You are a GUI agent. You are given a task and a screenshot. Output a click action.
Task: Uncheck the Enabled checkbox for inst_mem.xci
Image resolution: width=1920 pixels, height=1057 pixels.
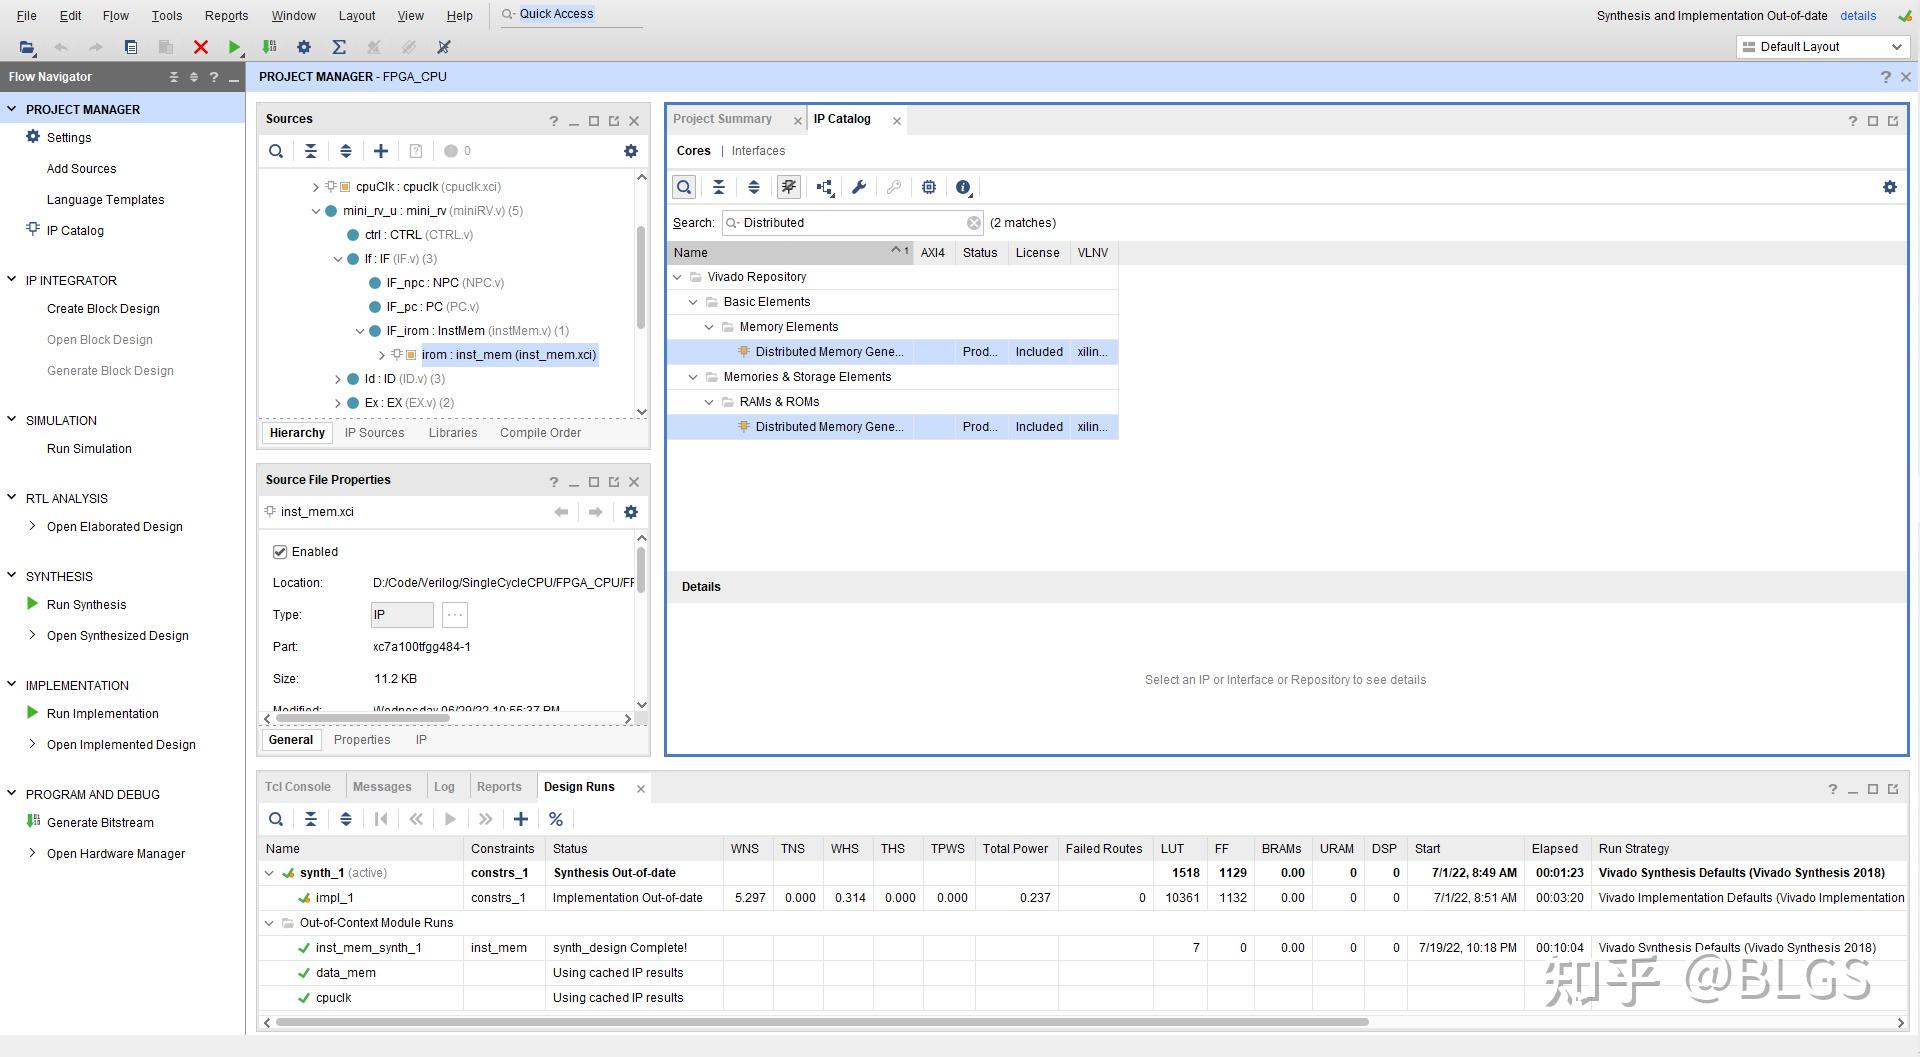tap(280, 552)
